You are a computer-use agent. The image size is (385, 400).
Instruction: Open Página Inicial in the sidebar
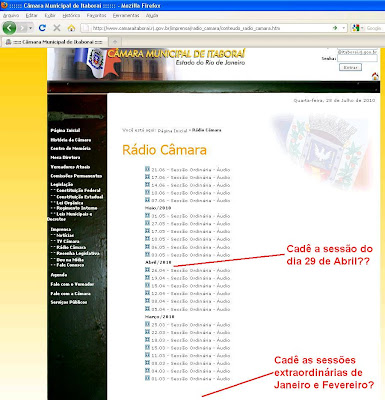tap(65, 130)
